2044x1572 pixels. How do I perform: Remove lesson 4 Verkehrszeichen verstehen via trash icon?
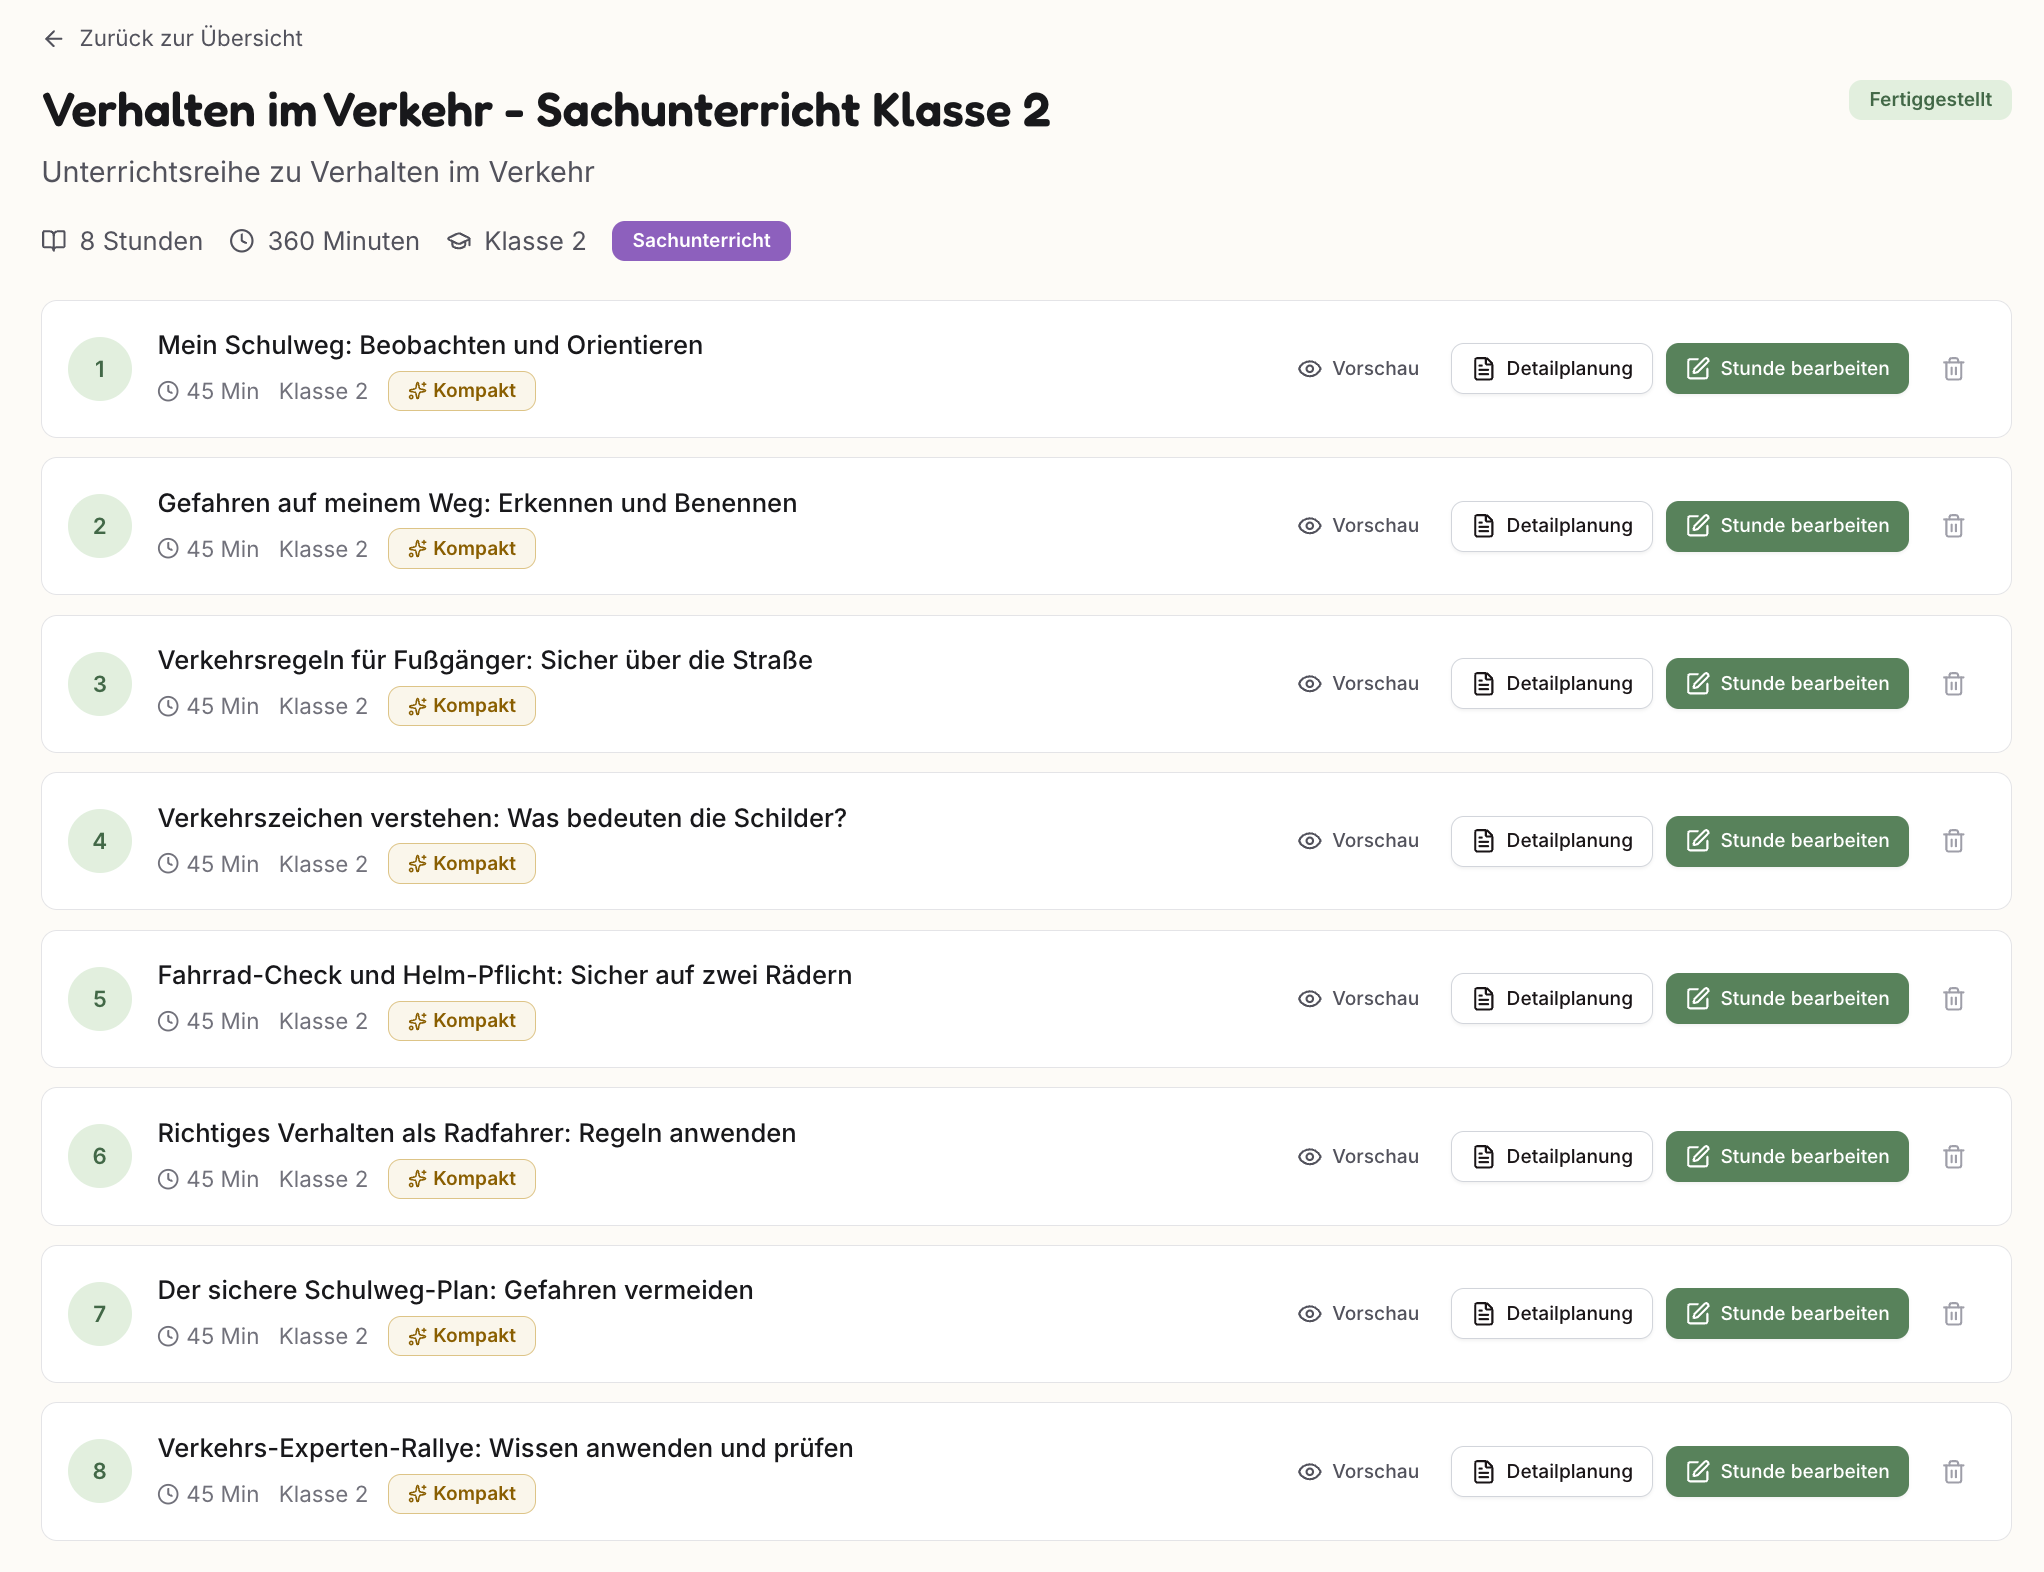[x=1953, y=841]
